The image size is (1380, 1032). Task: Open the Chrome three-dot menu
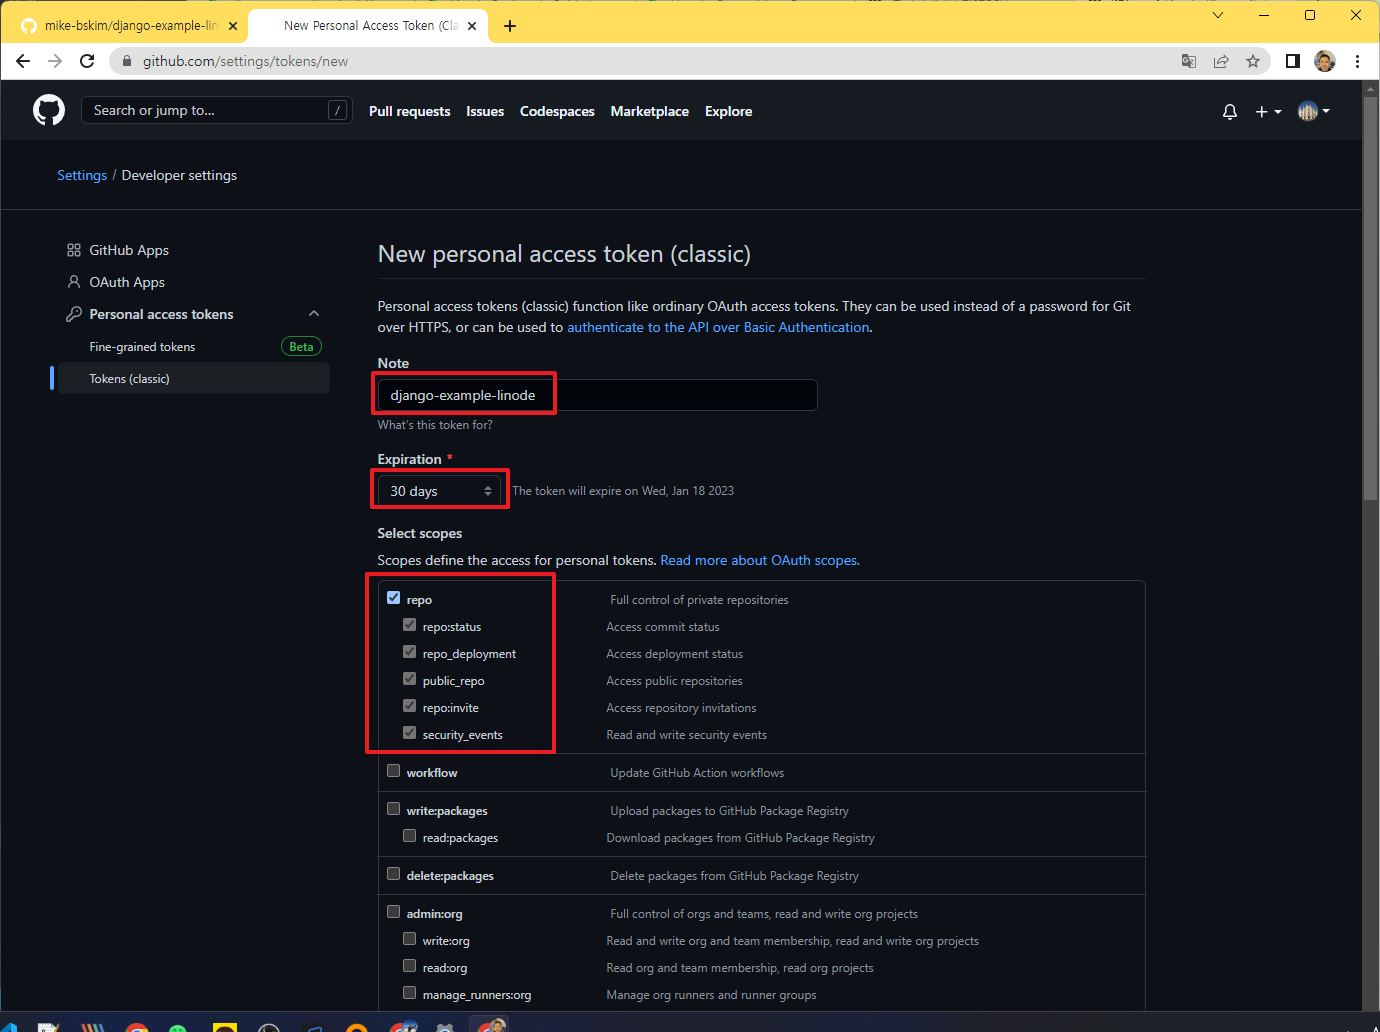point(1357,61)
